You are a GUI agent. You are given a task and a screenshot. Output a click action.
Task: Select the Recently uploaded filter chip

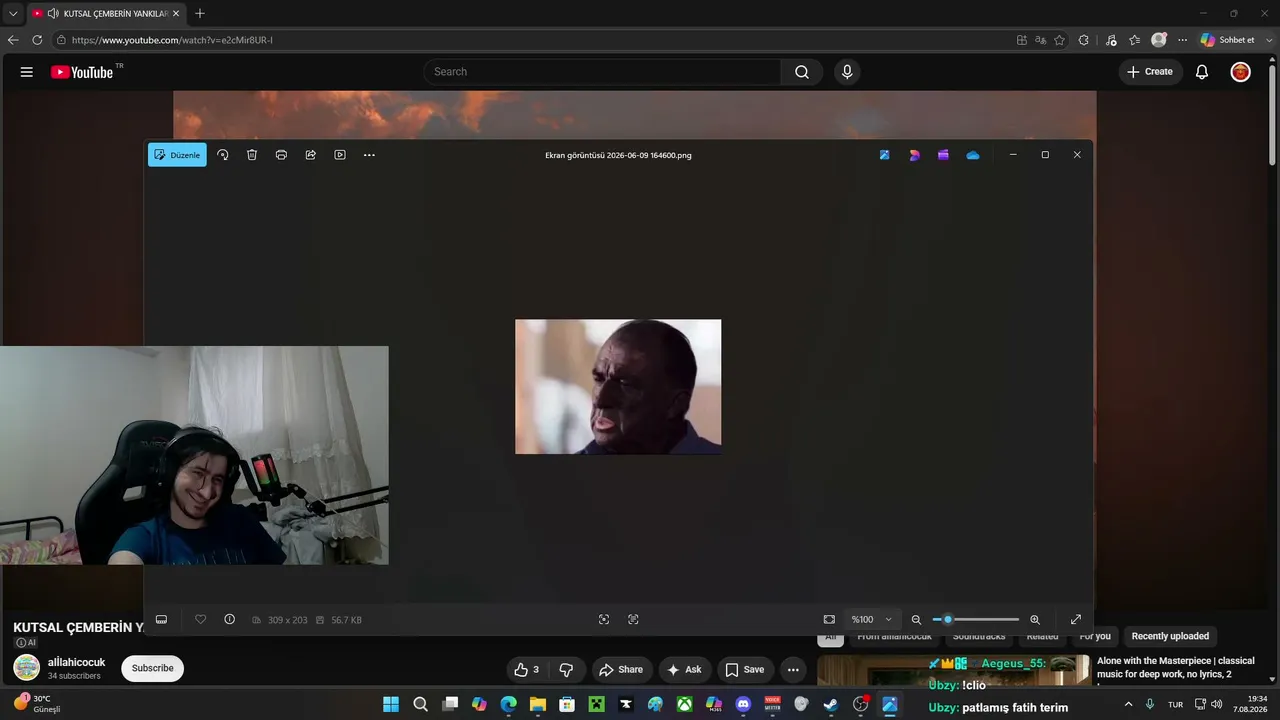(1170, 636)
